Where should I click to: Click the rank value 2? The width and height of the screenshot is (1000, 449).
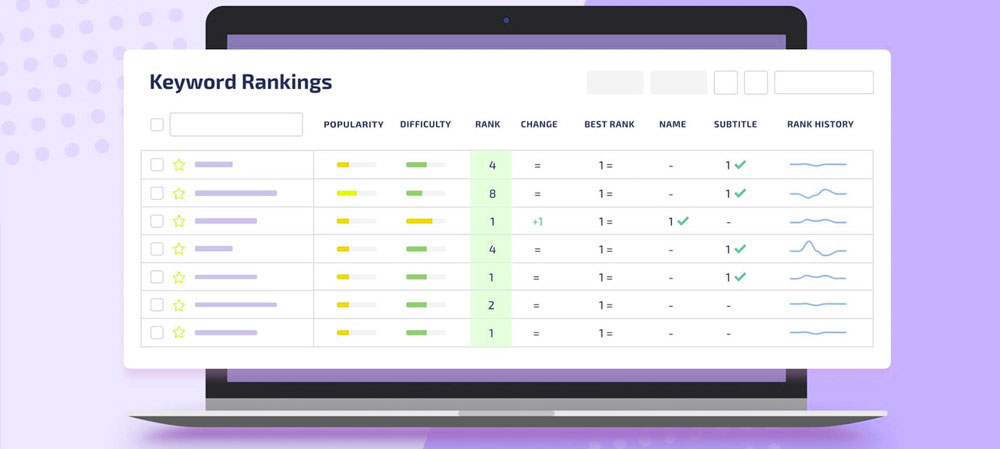[x=491, y=305]
